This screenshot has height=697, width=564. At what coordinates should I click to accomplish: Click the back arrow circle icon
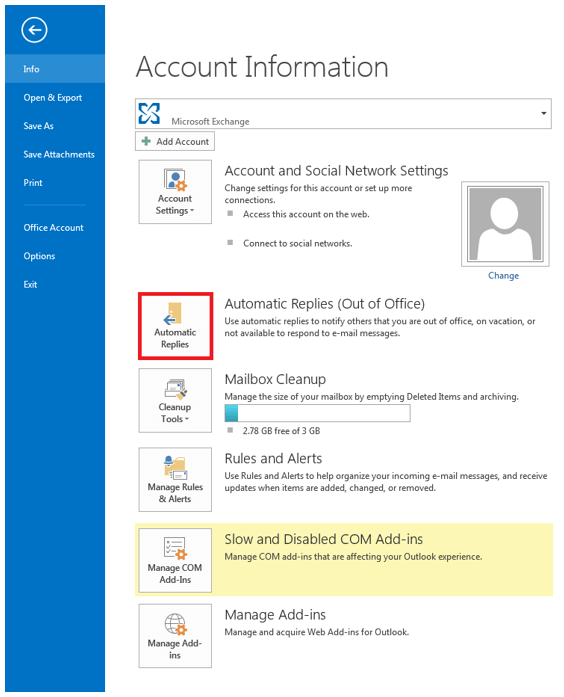pos(34,30)
